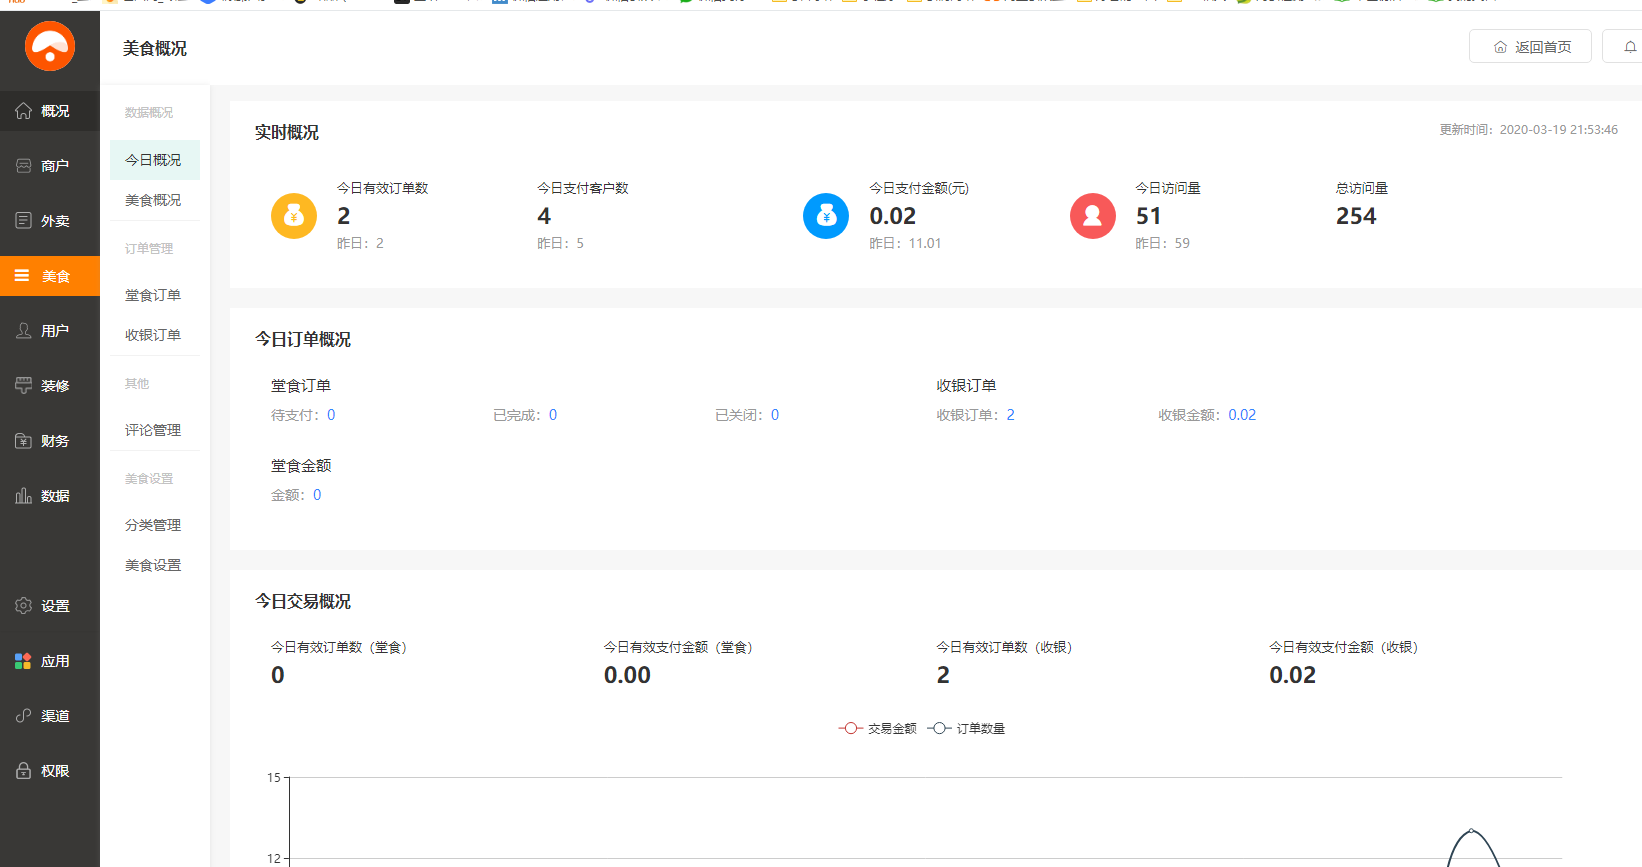Click 今日有效支付金额（收银）value 0.02
The image size is (1642, 867).
click(1293, 675)
